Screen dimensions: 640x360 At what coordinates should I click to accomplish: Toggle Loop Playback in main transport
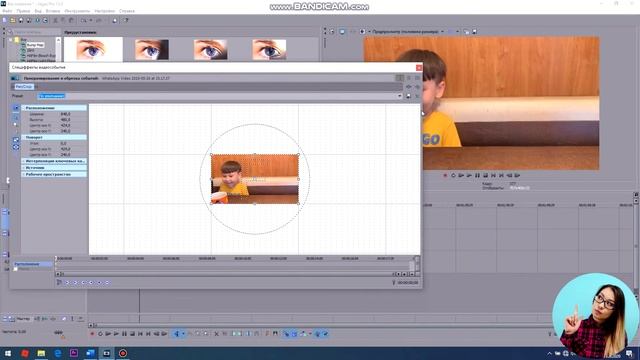point(100,334)
